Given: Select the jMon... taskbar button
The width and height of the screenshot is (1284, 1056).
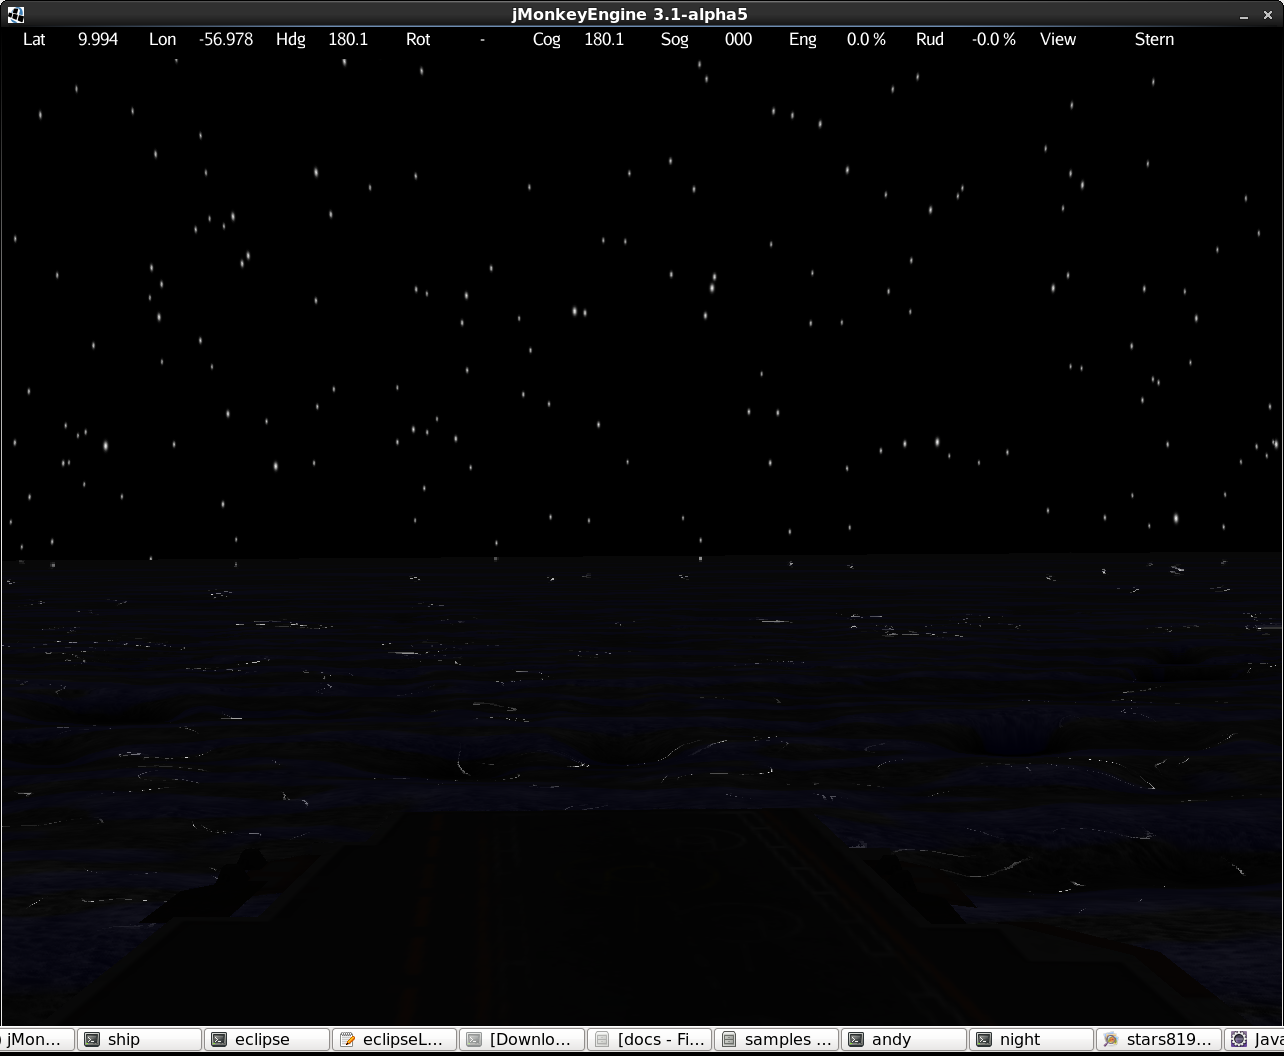Looking at the screenshot, I should point(36,1039).
